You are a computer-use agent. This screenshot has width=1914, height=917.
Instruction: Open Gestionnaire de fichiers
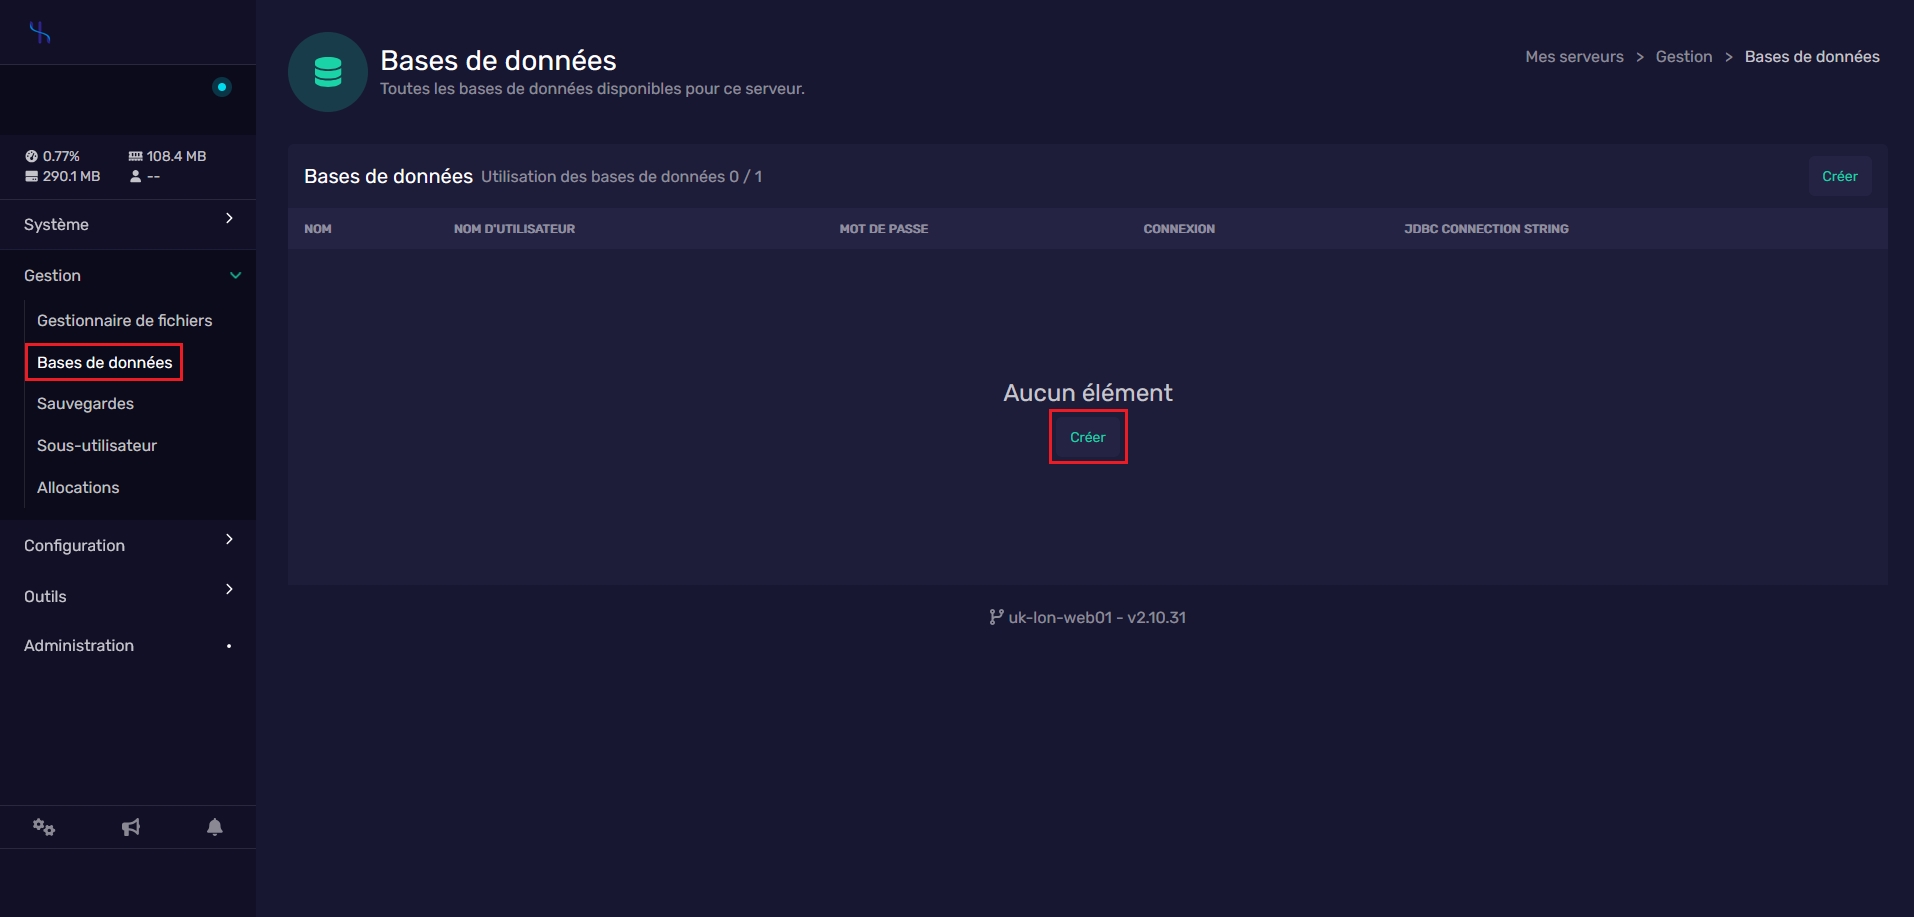click(124, 320)
